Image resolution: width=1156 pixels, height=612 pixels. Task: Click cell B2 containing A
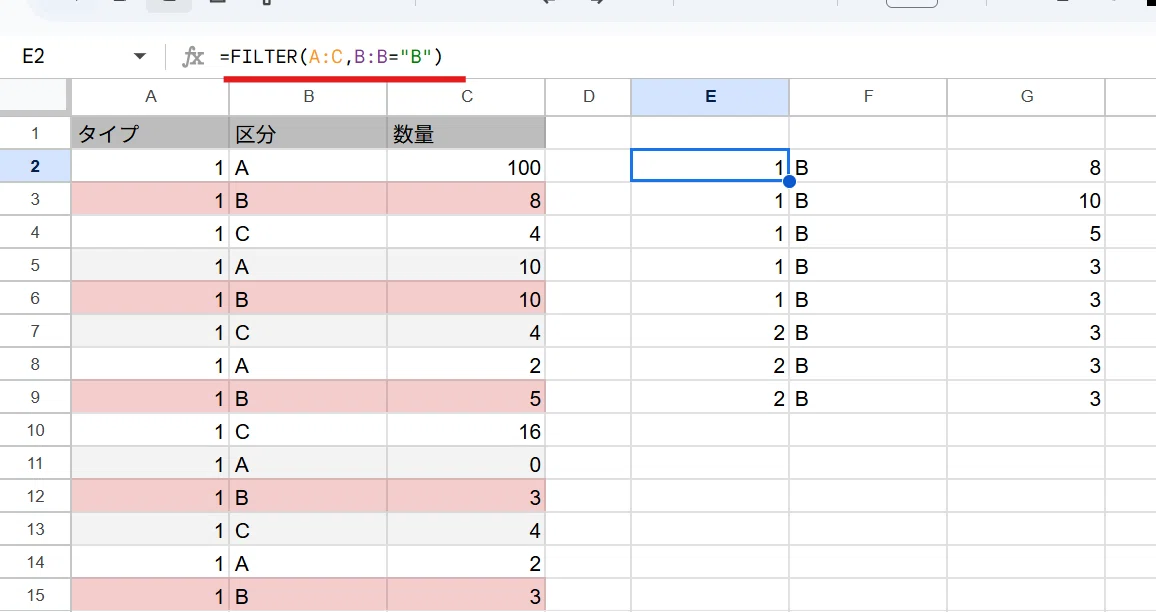pos(308,167)
